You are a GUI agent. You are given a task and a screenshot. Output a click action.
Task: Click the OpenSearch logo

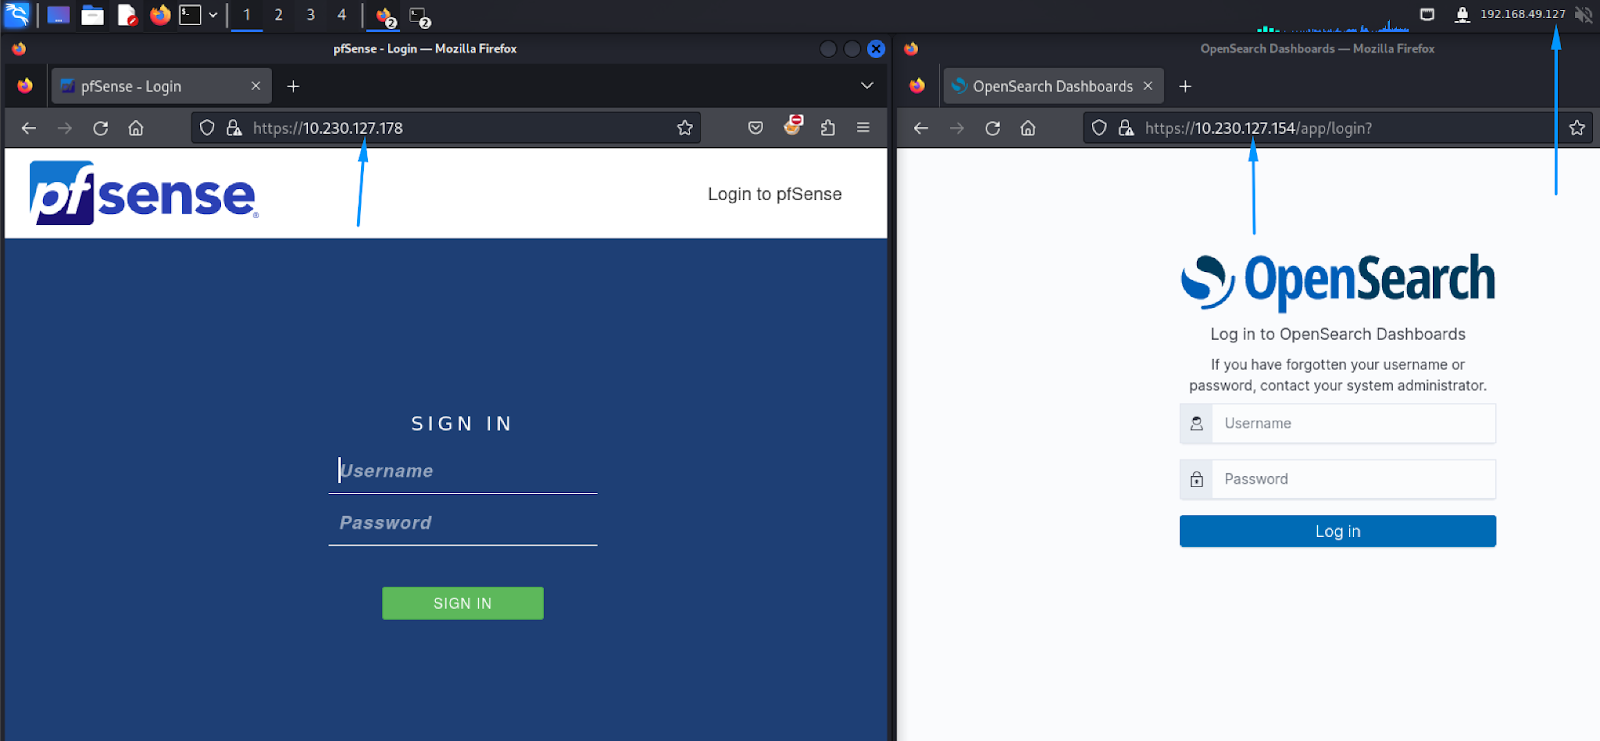pyautogui.click(x=1338, y=281)
